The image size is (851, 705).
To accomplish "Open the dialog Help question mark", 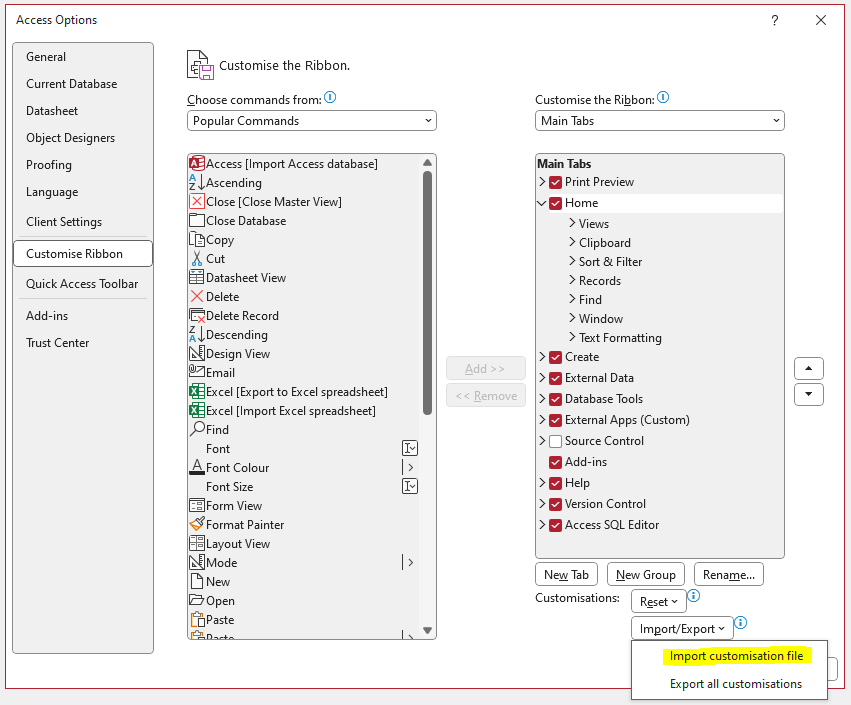I will (774, 20).
